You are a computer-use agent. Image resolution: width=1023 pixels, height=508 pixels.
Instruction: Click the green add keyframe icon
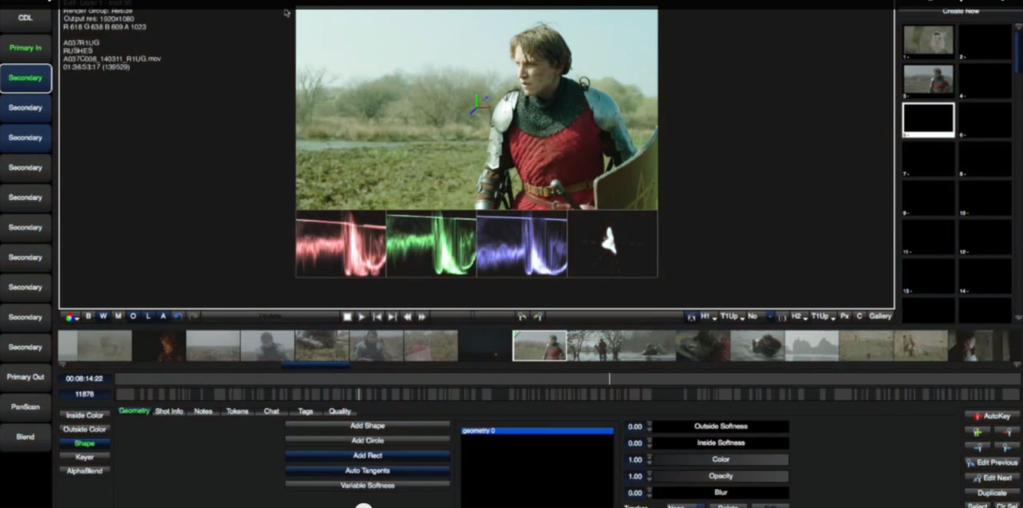point(977,432)
